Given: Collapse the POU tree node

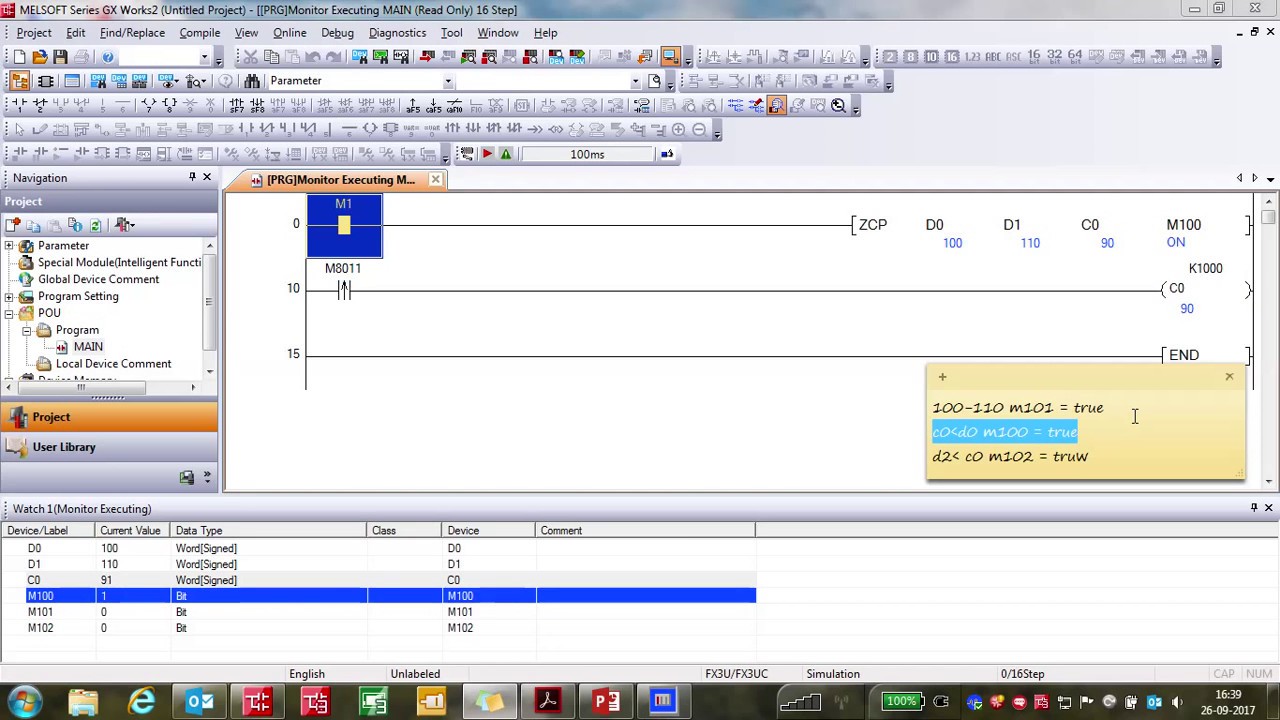Looking at the screenshot, I should pos(9,314).
